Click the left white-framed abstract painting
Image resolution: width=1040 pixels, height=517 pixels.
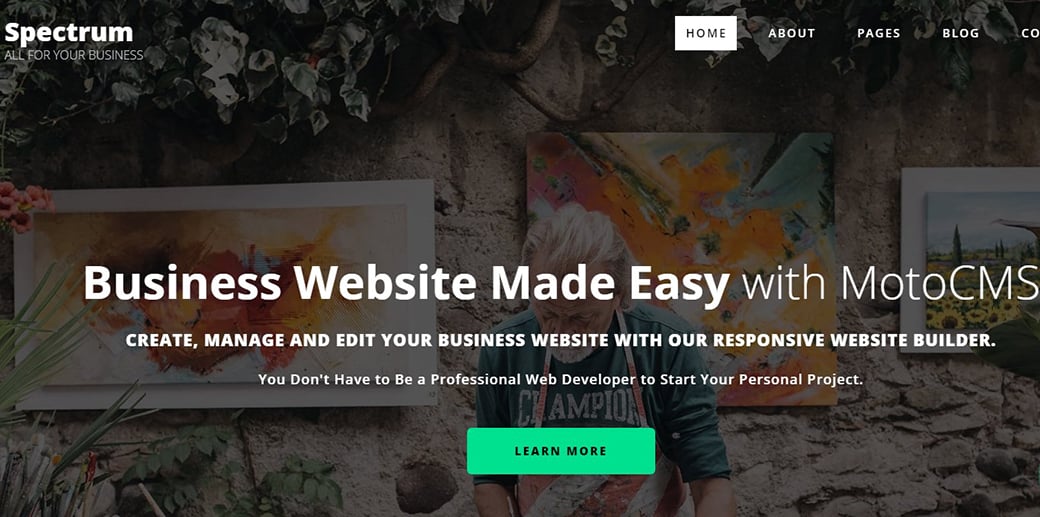click(x=226, y=294)
